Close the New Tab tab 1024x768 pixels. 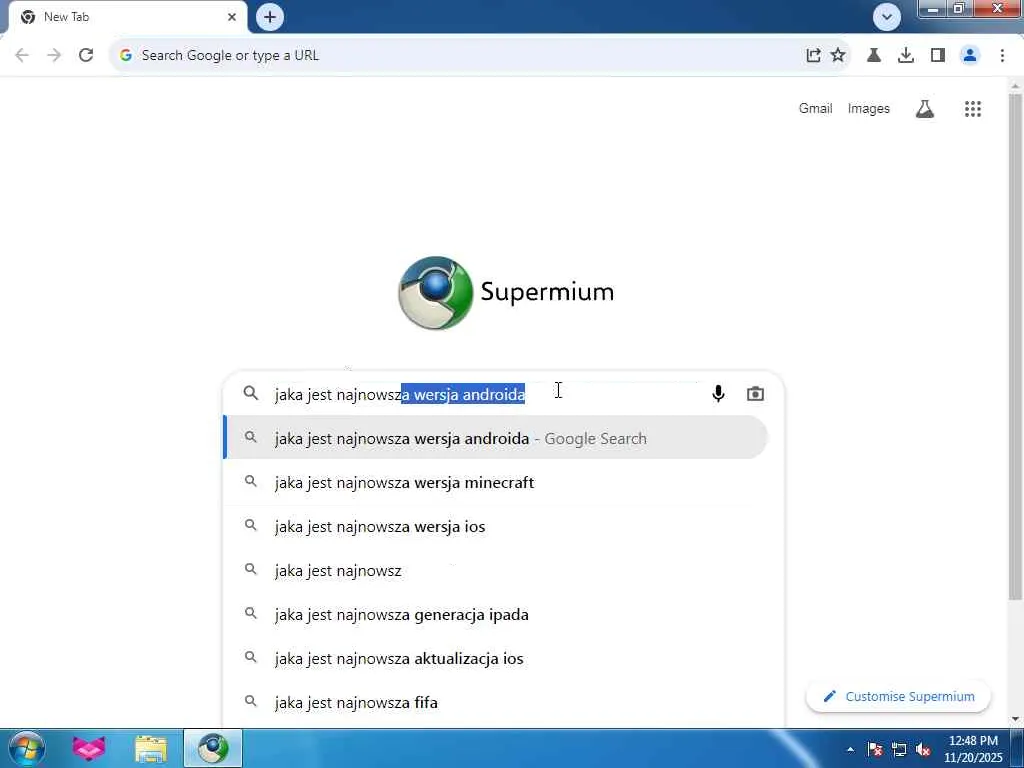pyautogui.click(x=232, y=17)
